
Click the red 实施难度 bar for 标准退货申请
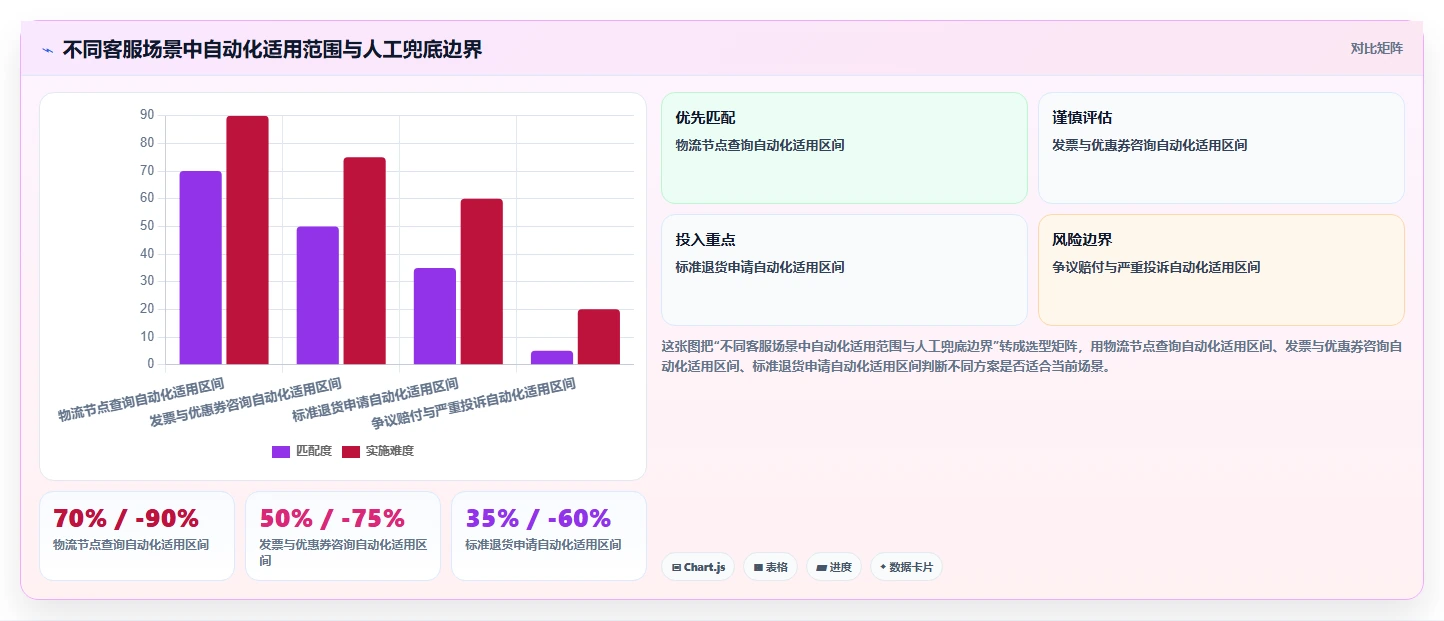tap(481, 281)
